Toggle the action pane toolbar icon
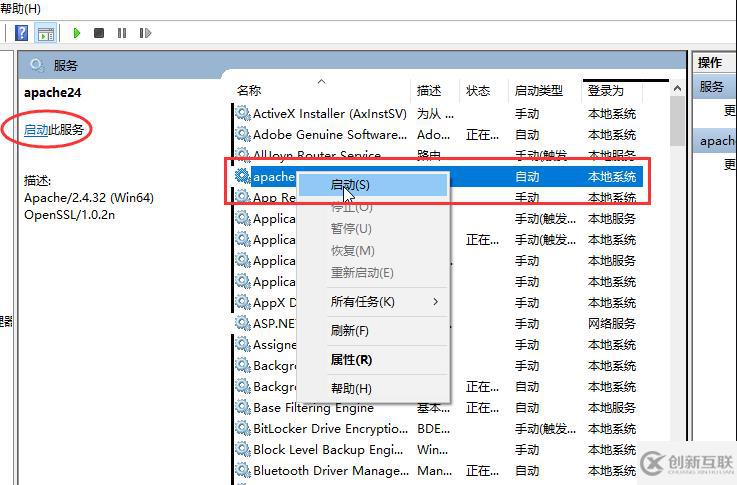The image size is (737, 485). (x=46, y=33)
